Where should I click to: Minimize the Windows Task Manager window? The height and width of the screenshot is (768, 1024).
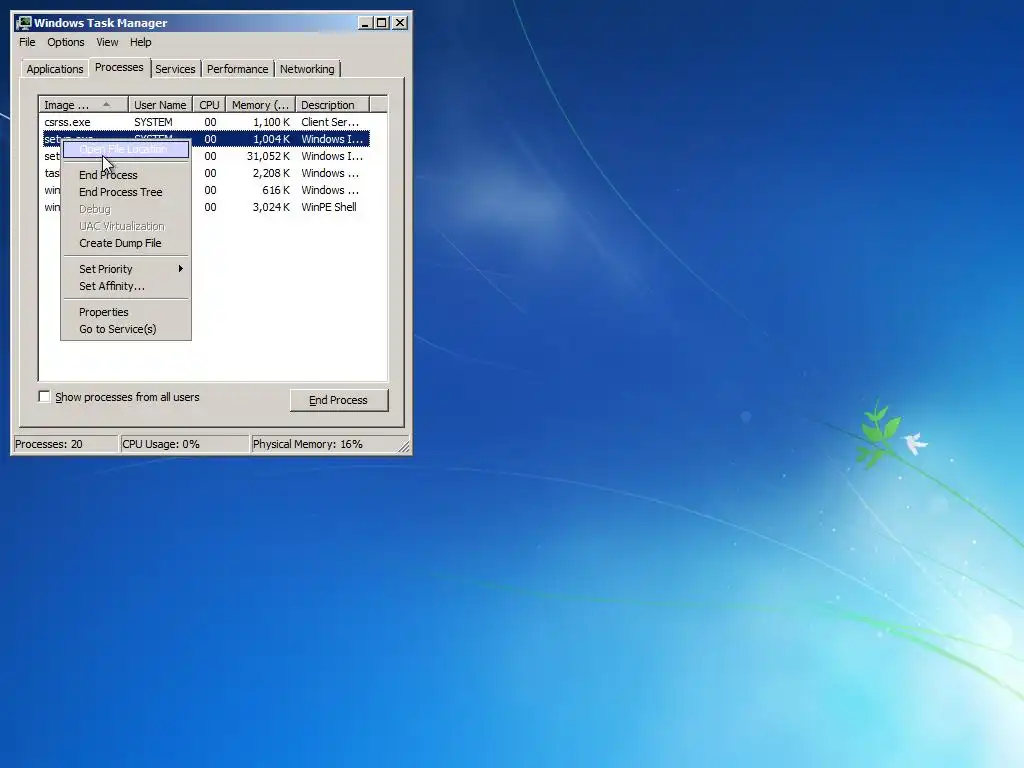365,23
